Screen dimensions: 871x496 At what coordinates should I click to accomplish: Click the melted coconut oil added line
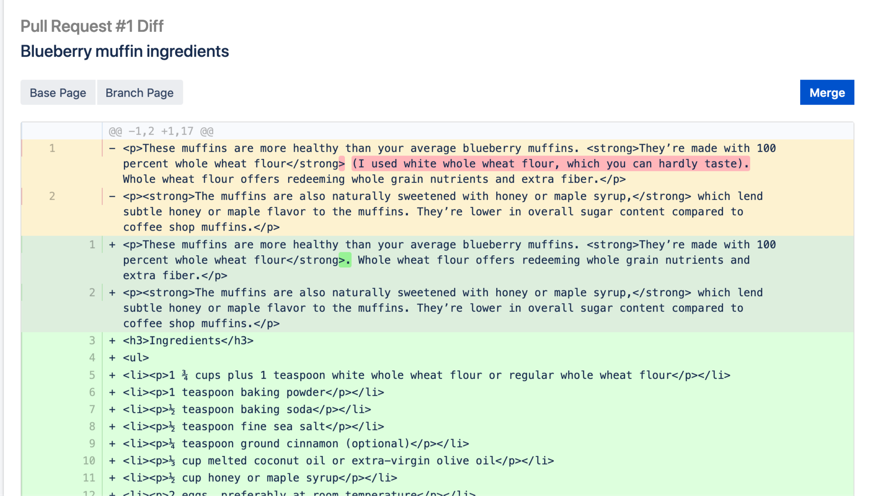338,461
